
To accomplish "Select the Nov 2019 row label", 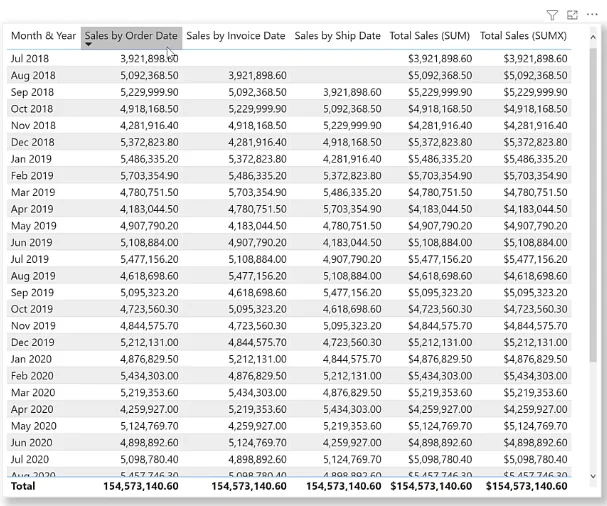I will pyautogui.click(x=33, y=326).
